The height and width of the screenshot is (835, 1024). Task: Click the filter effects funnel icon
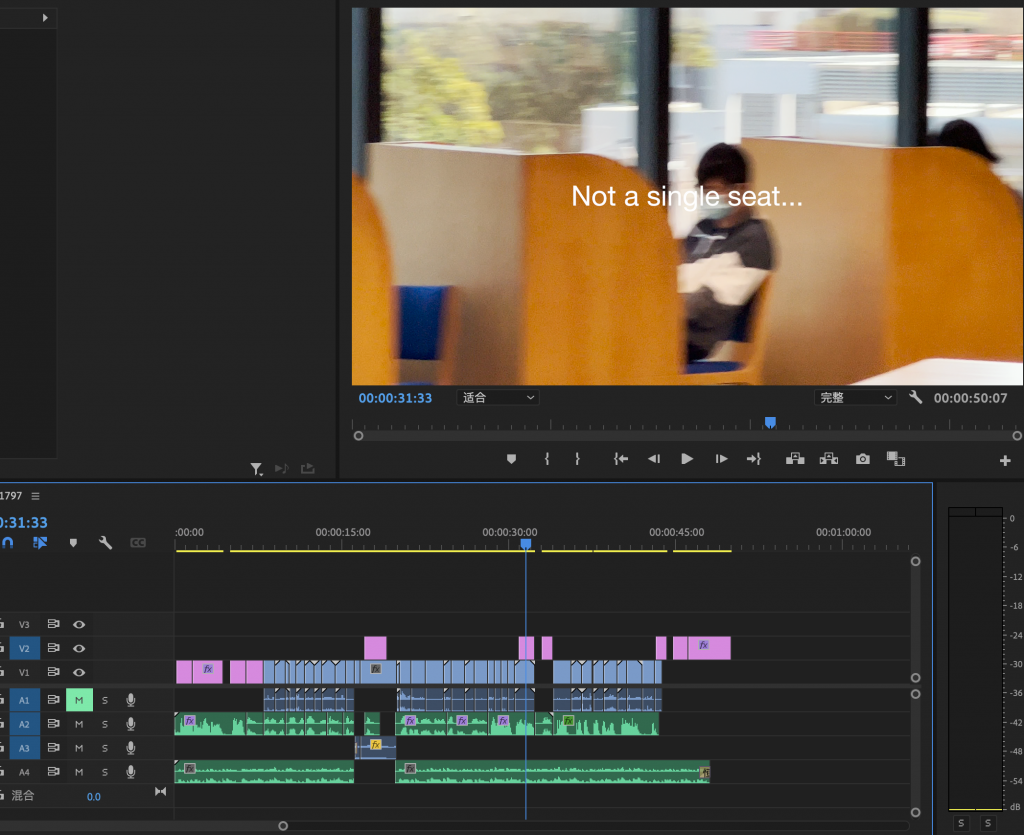tap(256, 468)
